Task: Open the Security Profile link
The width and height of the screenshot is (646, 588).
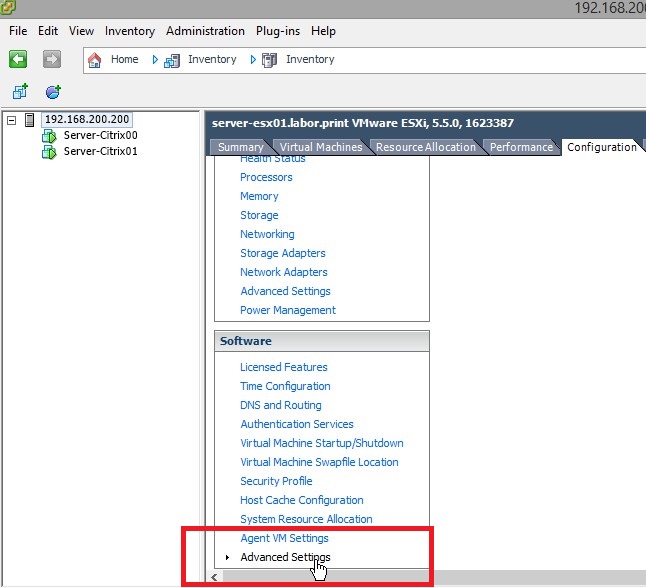Action: (x=276, y=481)
